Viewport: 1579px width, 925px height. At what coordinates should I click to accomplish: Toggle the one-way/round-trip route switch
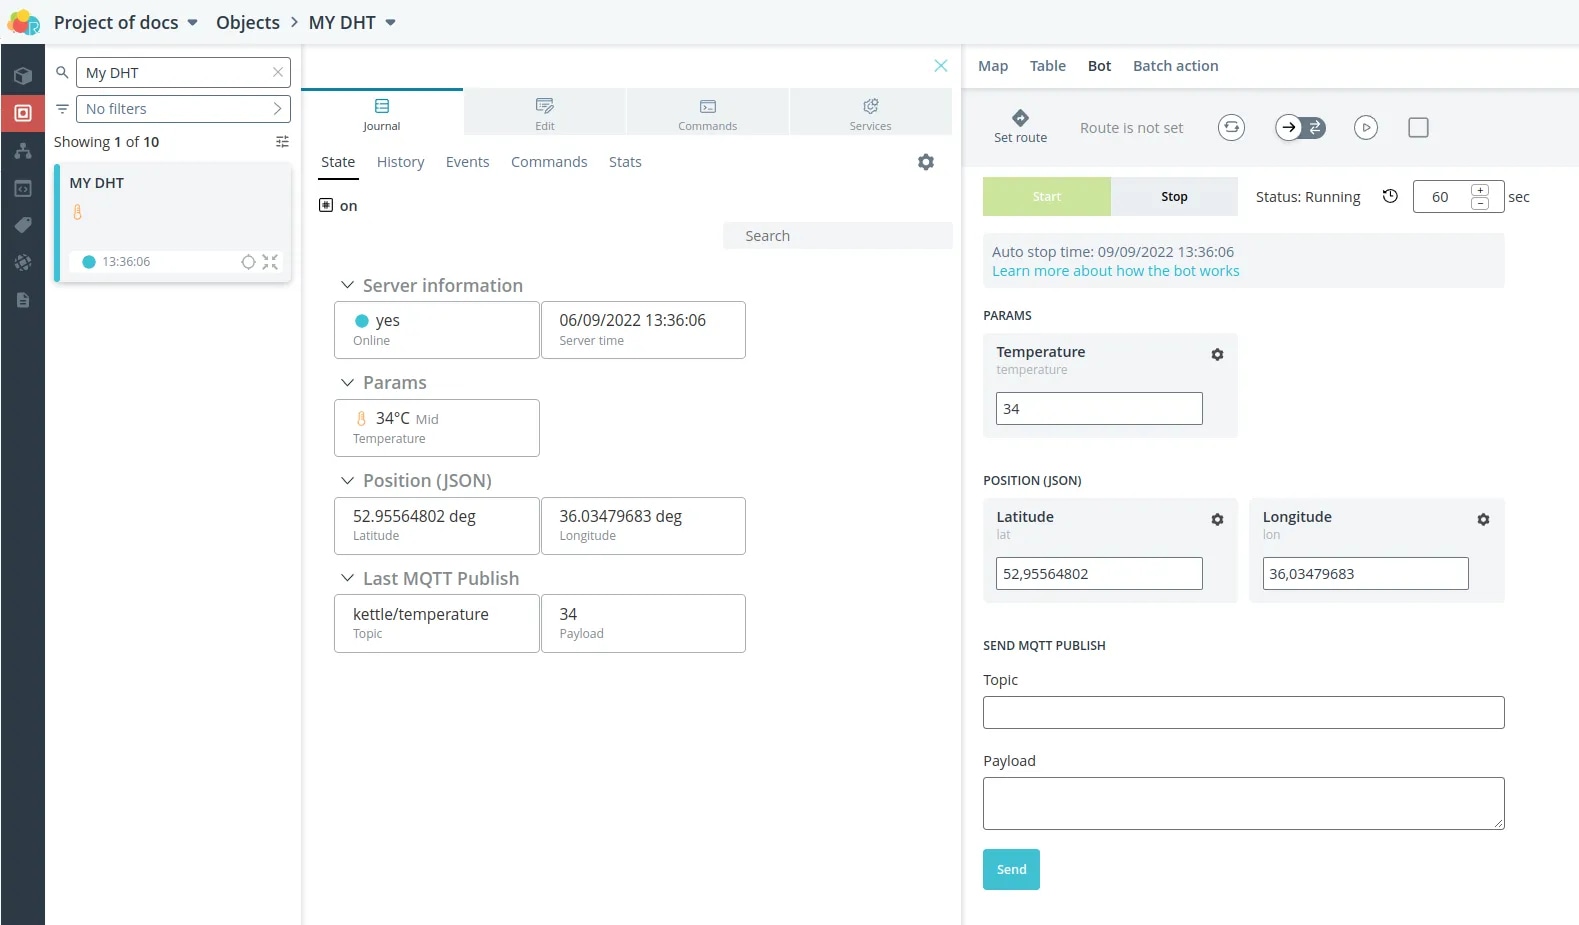[x=1300, y=127]
